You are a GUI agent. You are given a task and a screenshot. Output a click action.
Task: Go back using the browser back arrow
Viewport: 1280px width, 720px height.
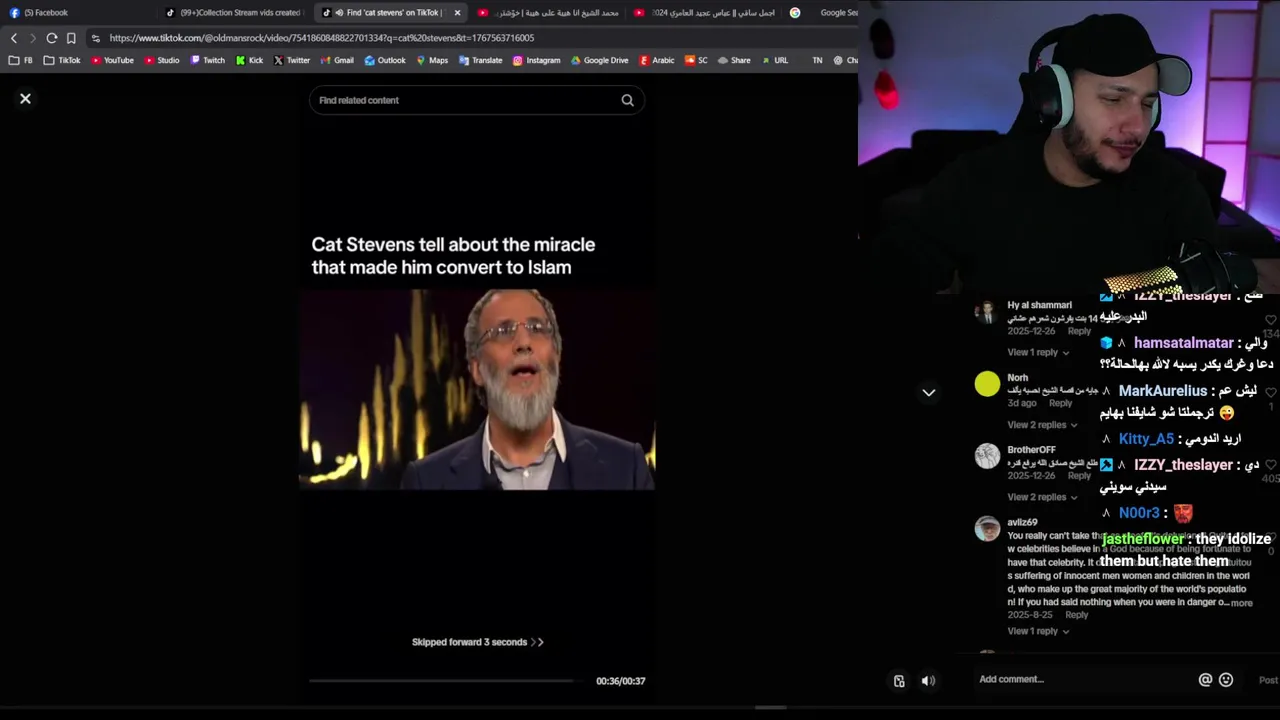tap(14, 38)
